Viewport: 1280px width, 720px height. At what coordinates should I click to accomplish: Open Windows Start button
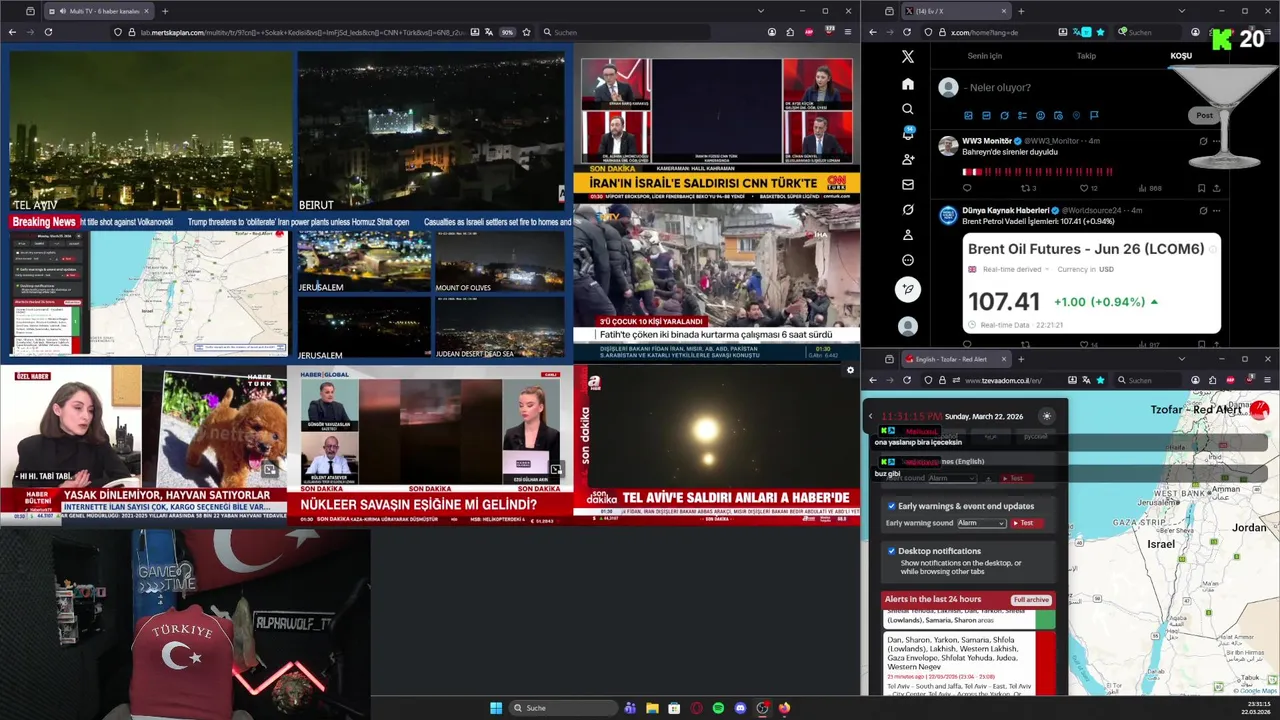495,708
